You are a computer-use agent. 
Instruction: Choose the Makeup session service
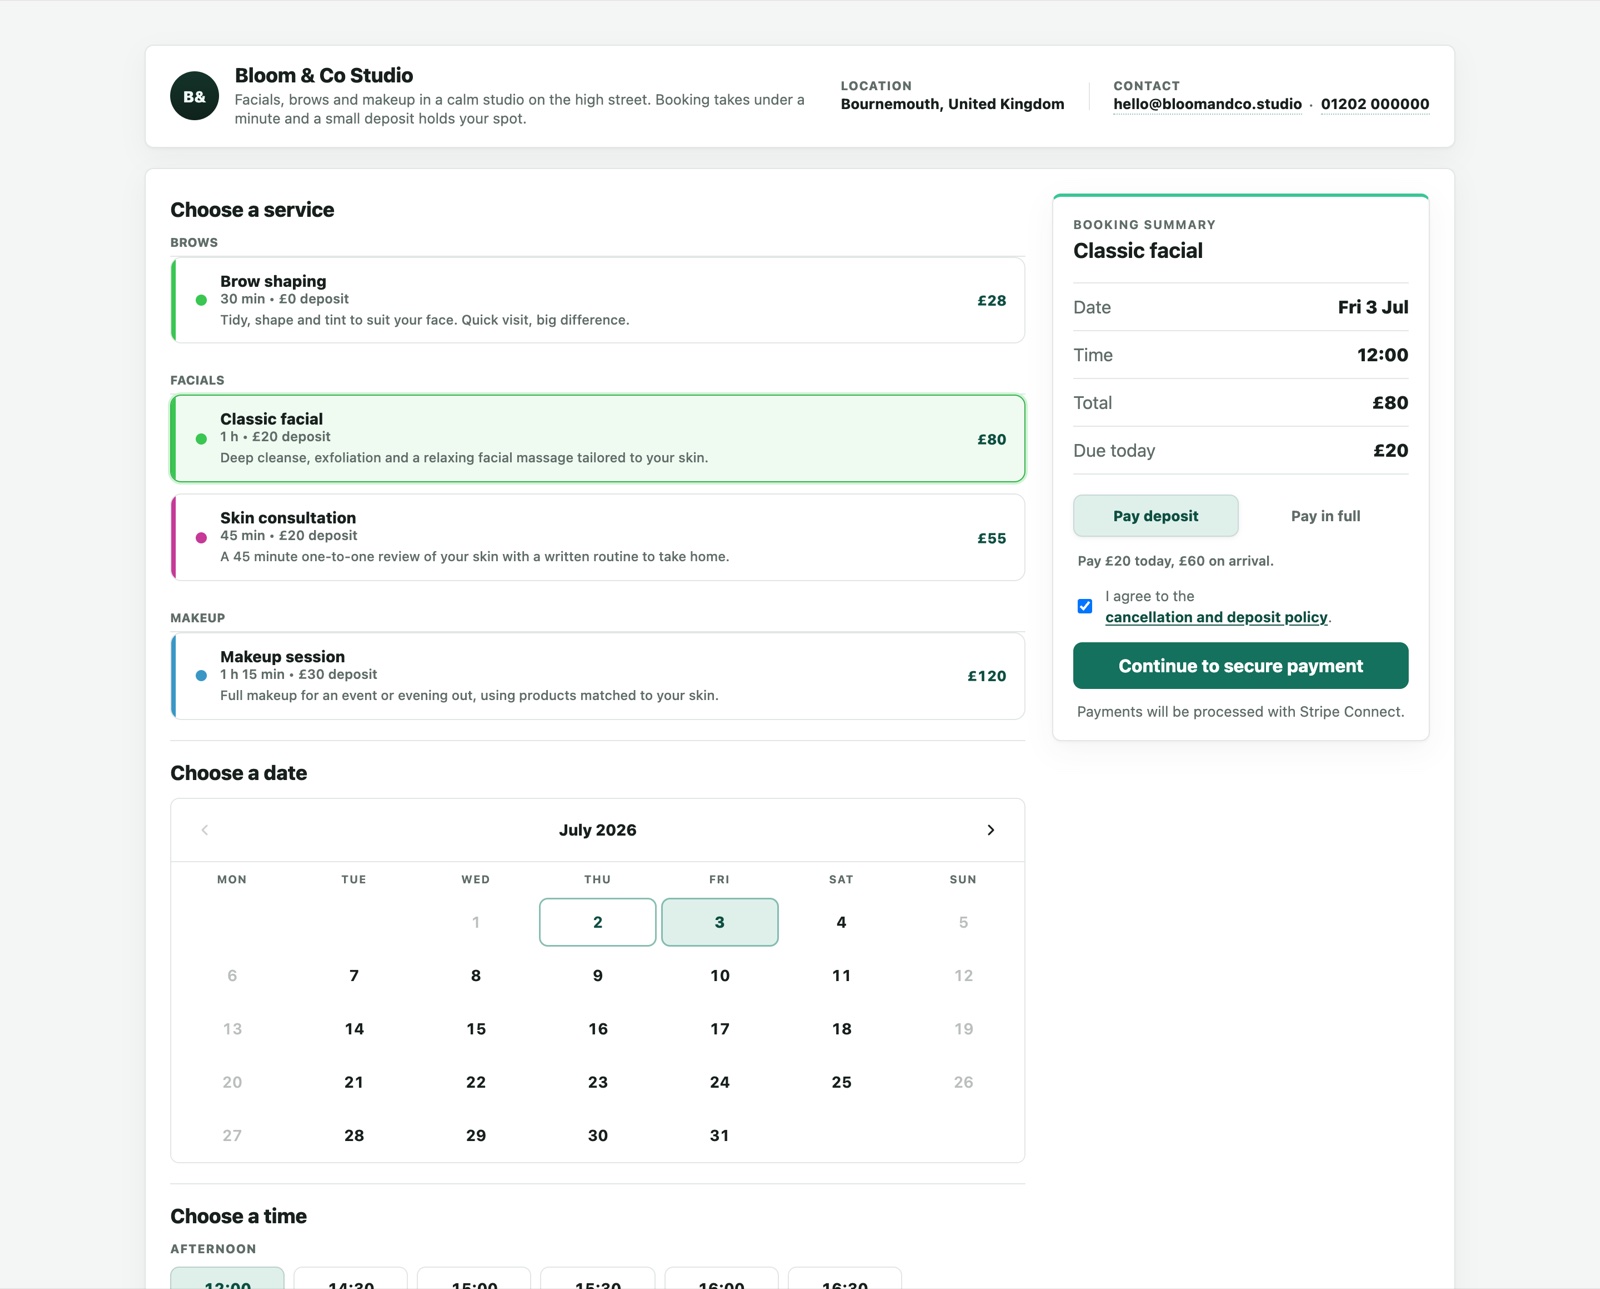click(x=598, y=676)
